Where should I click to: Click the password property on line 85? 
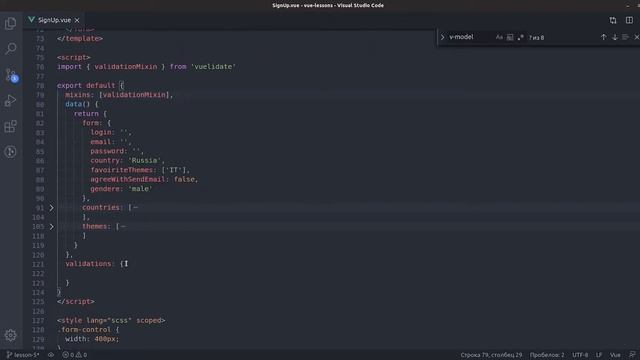[x=107, y=151]
